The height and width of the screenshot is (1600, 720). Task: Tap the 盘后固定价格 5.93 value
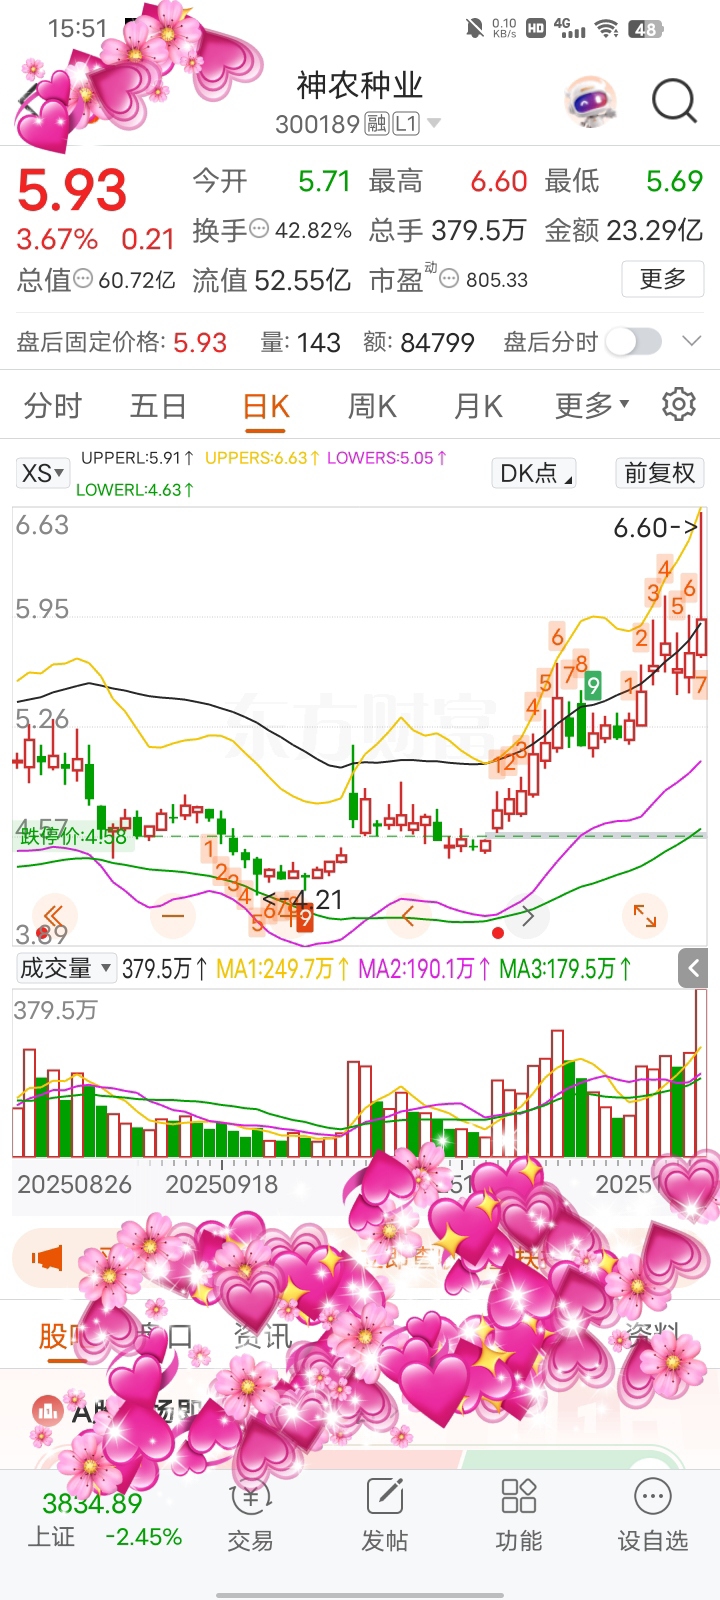[x=200, y=342]
